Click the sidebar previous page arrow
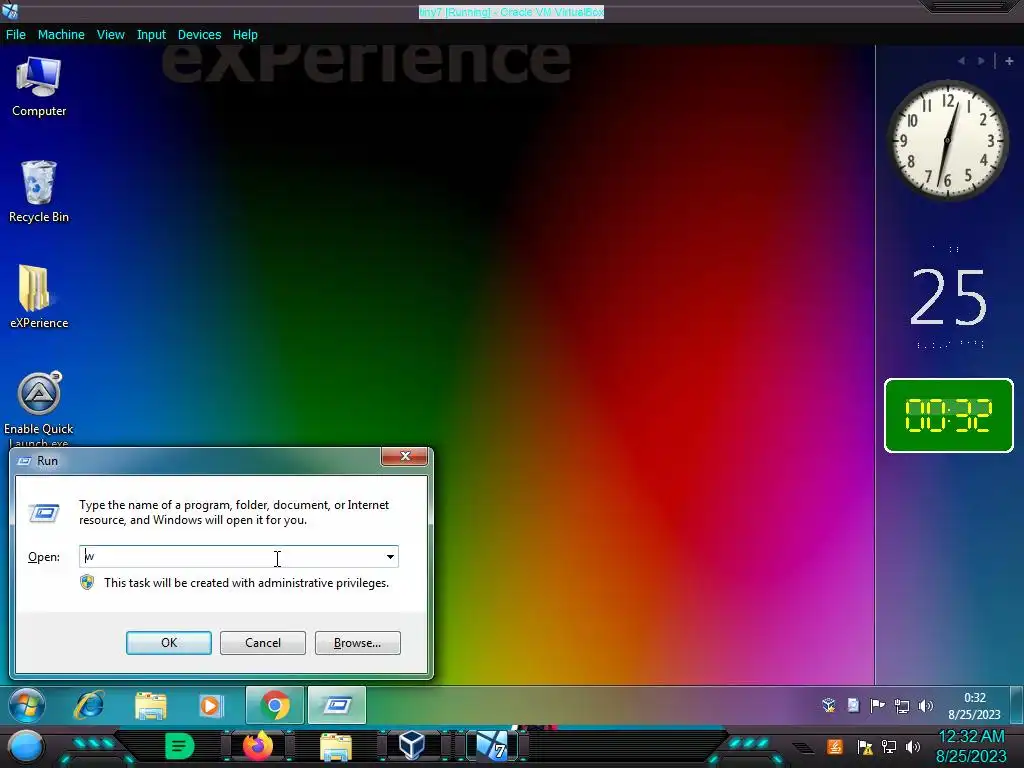The image size is (1024, 768). tap(961, 61)
